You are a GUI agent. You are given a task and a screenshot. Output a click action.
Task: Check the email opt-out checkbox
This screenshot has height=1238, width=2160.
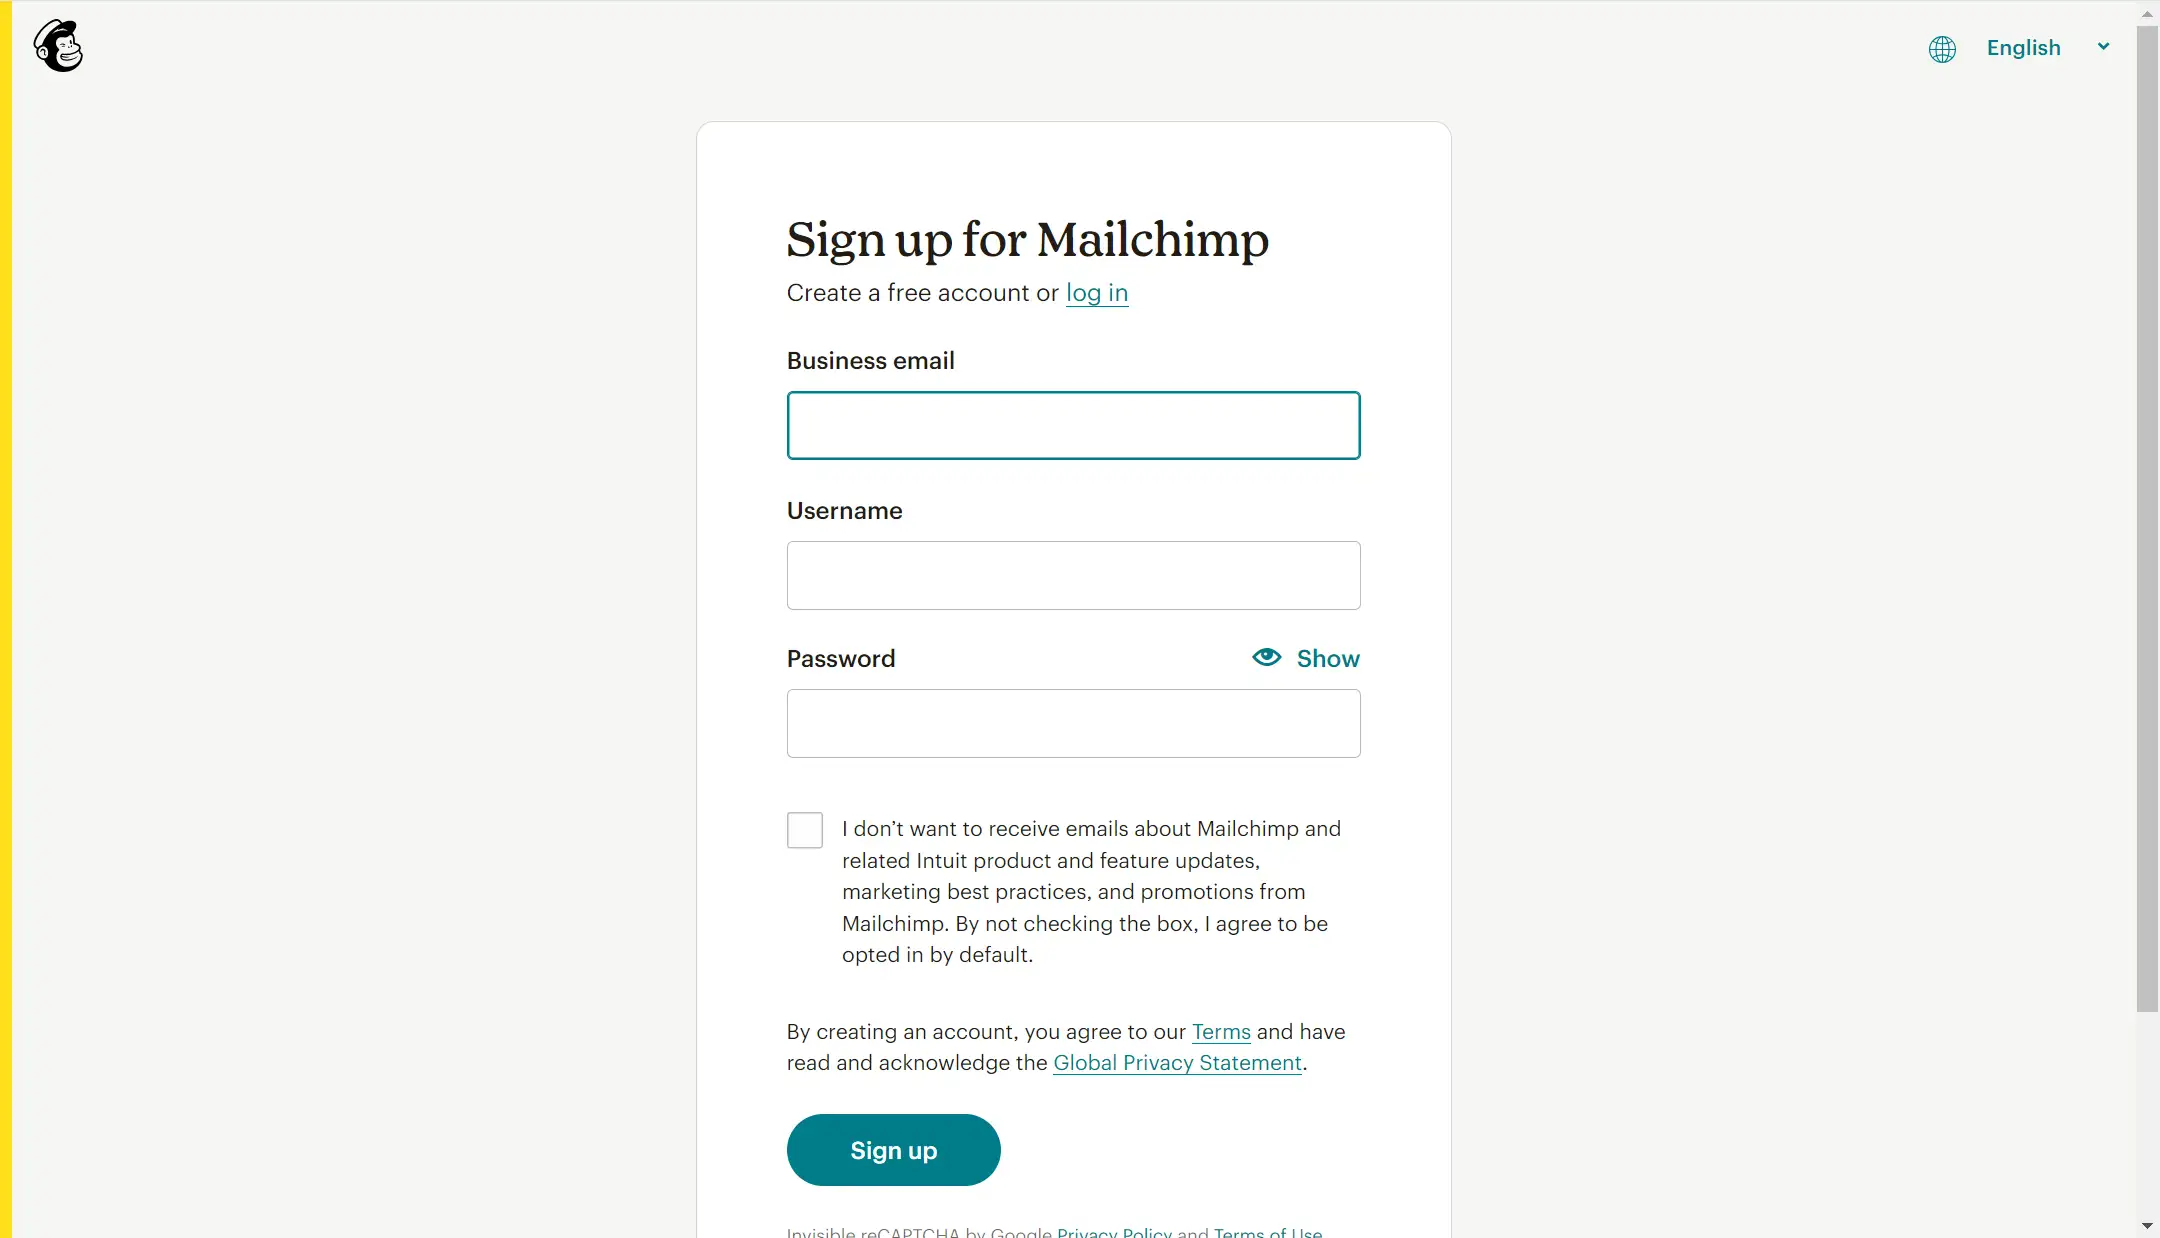point(805,830)
